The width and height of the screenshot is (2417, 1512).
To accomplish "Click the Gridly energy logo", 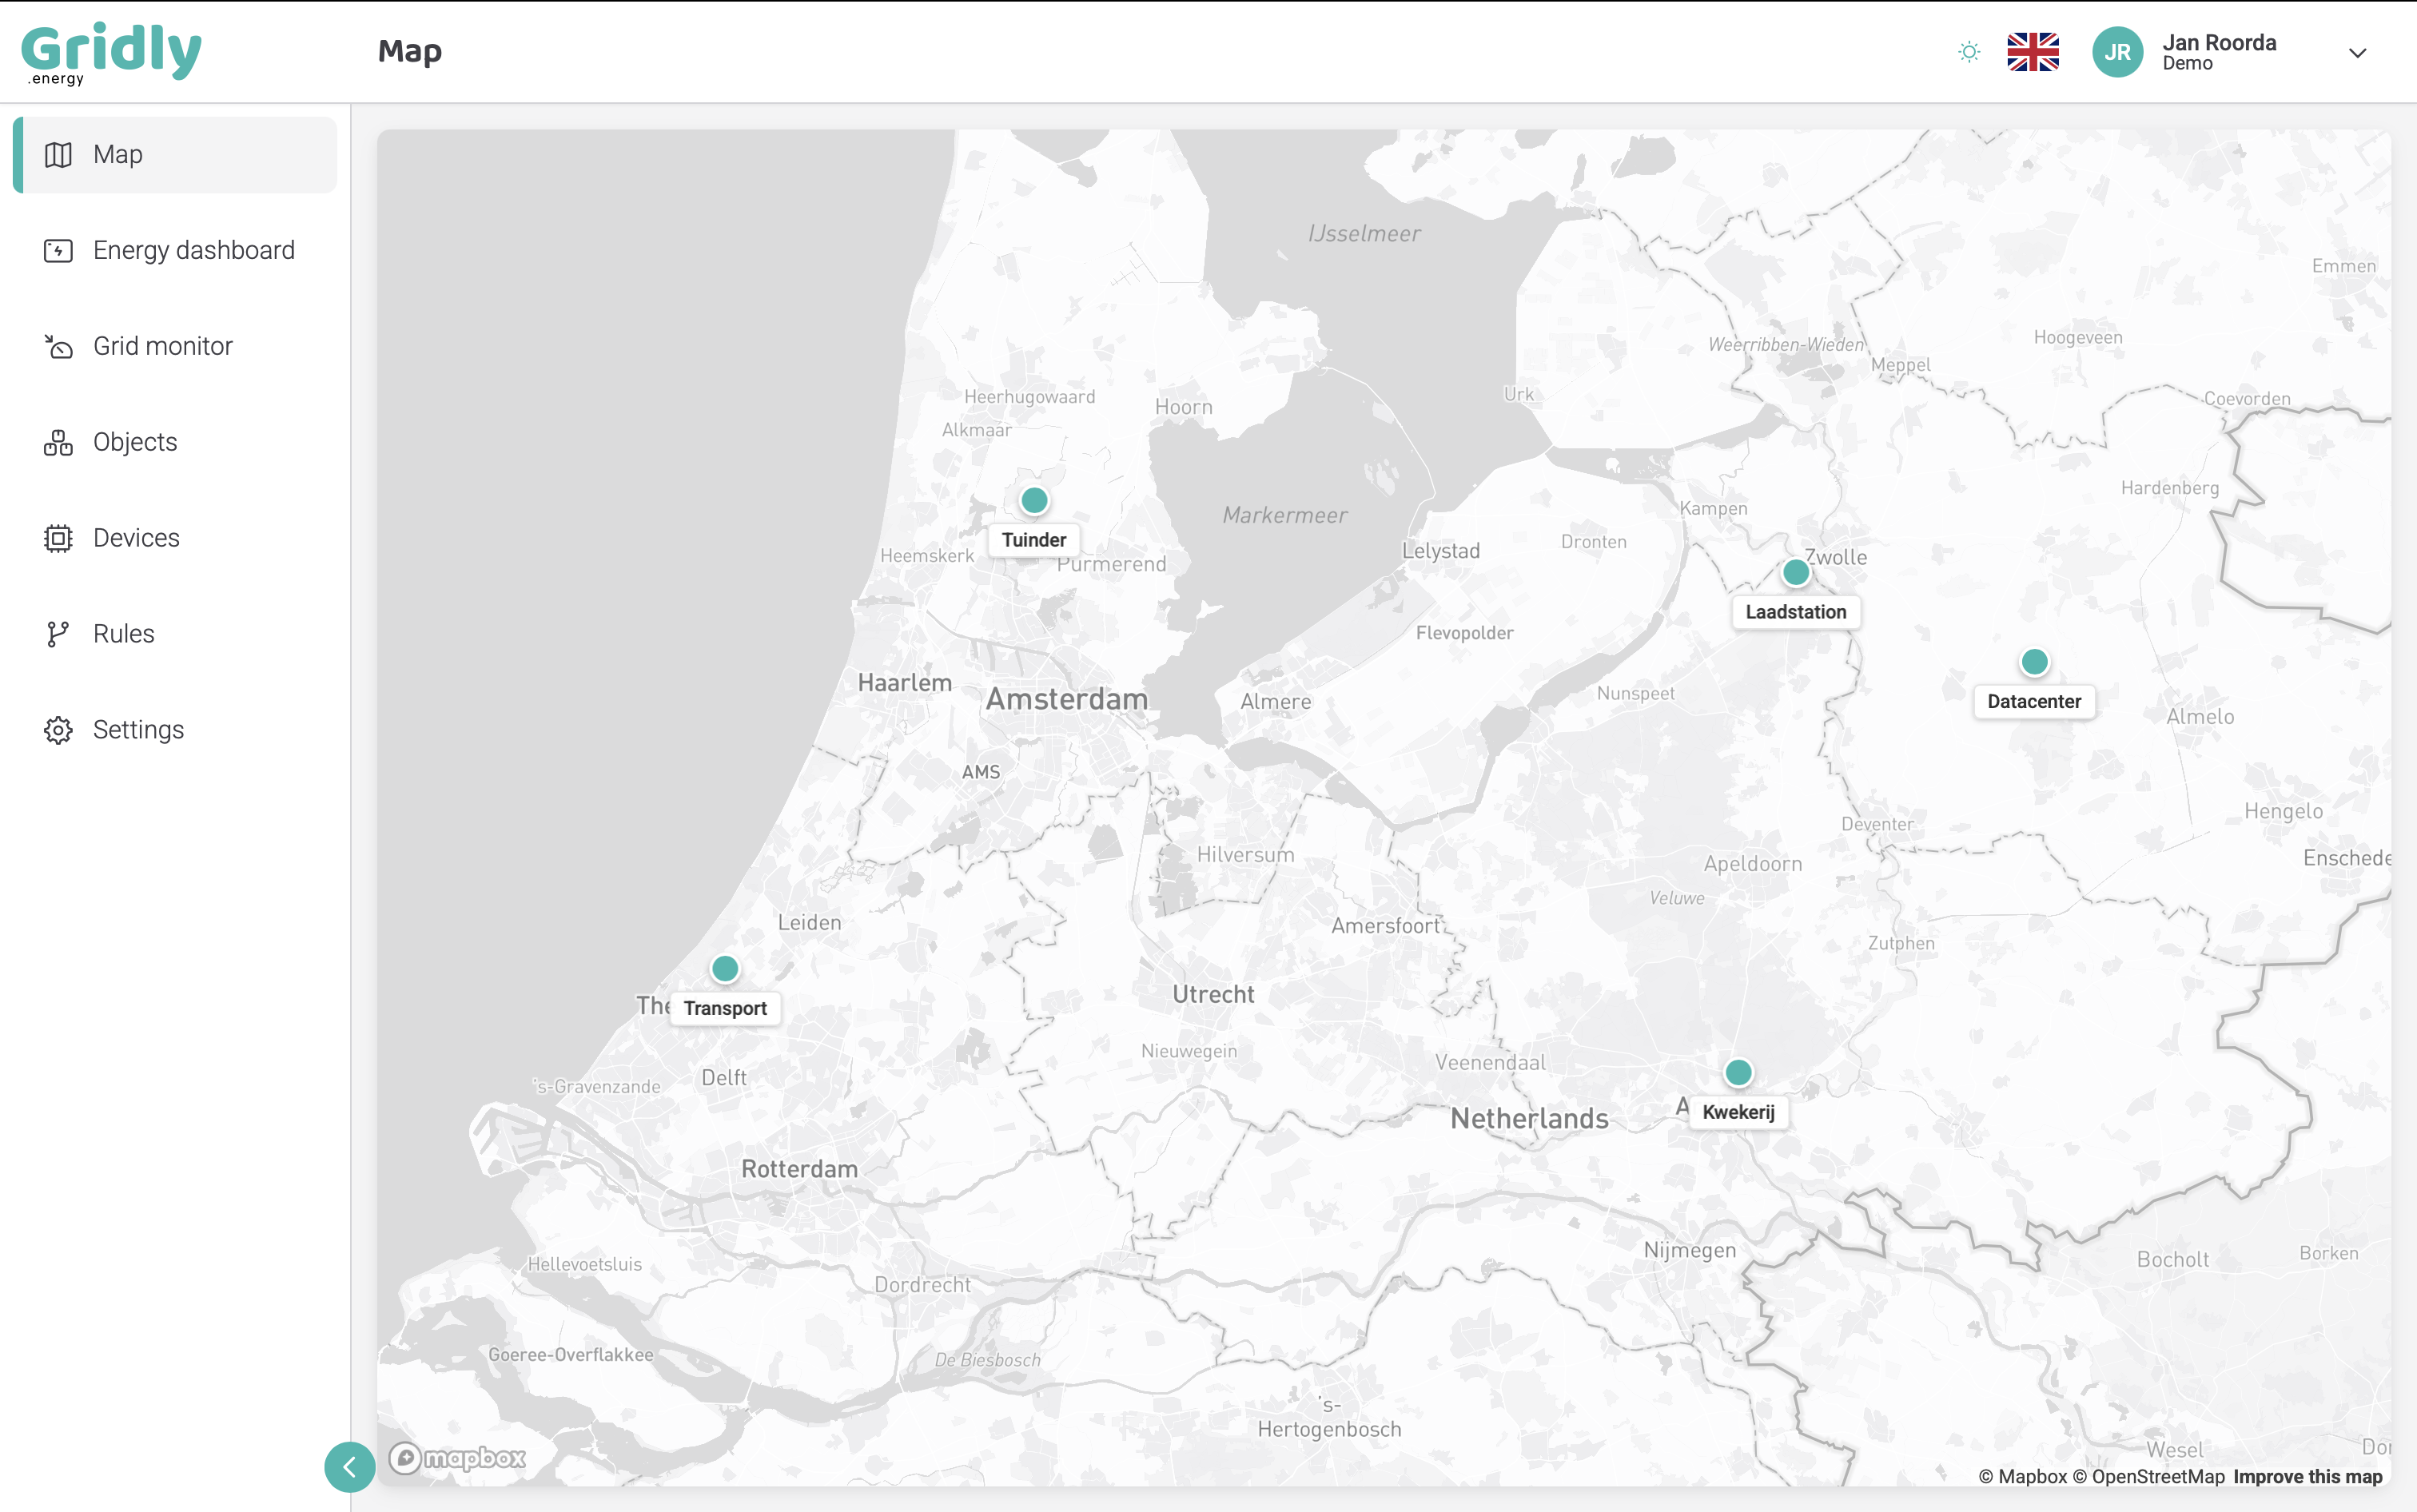I will click(x=113, y=50).
